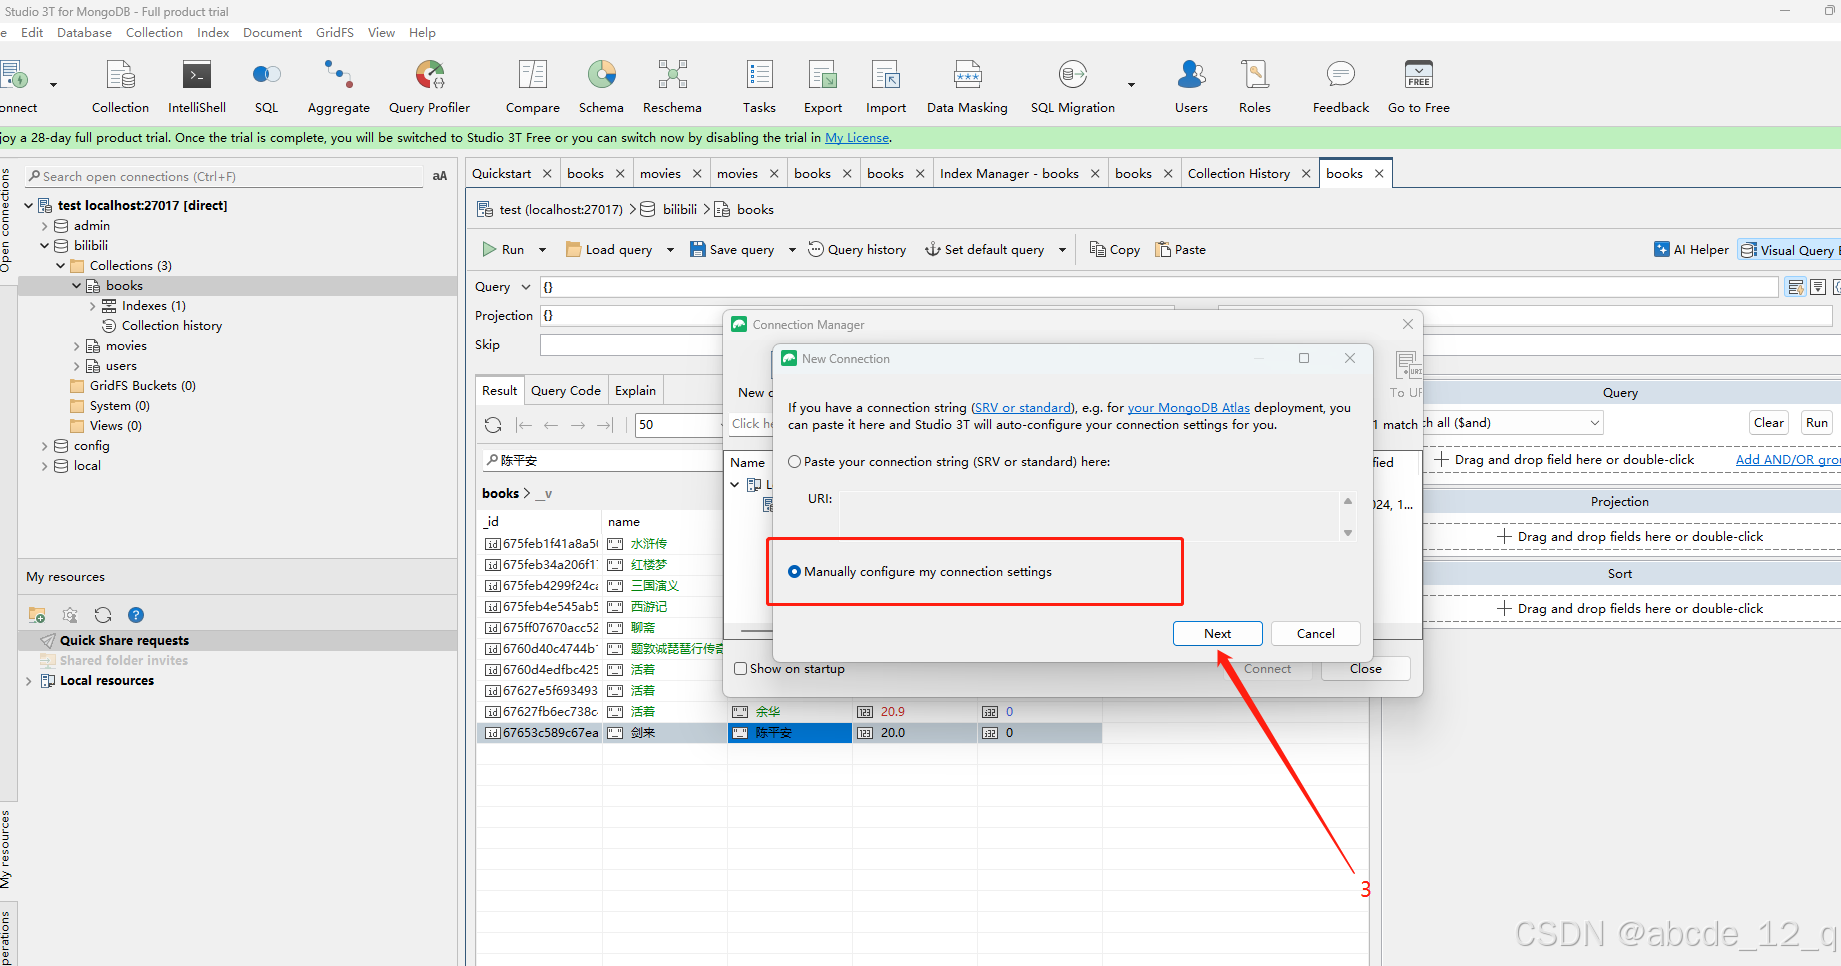This screenshot has height=966, width=1841.
Task: Collapse the test localhost:27017 connection
Action: click(29, 205)
